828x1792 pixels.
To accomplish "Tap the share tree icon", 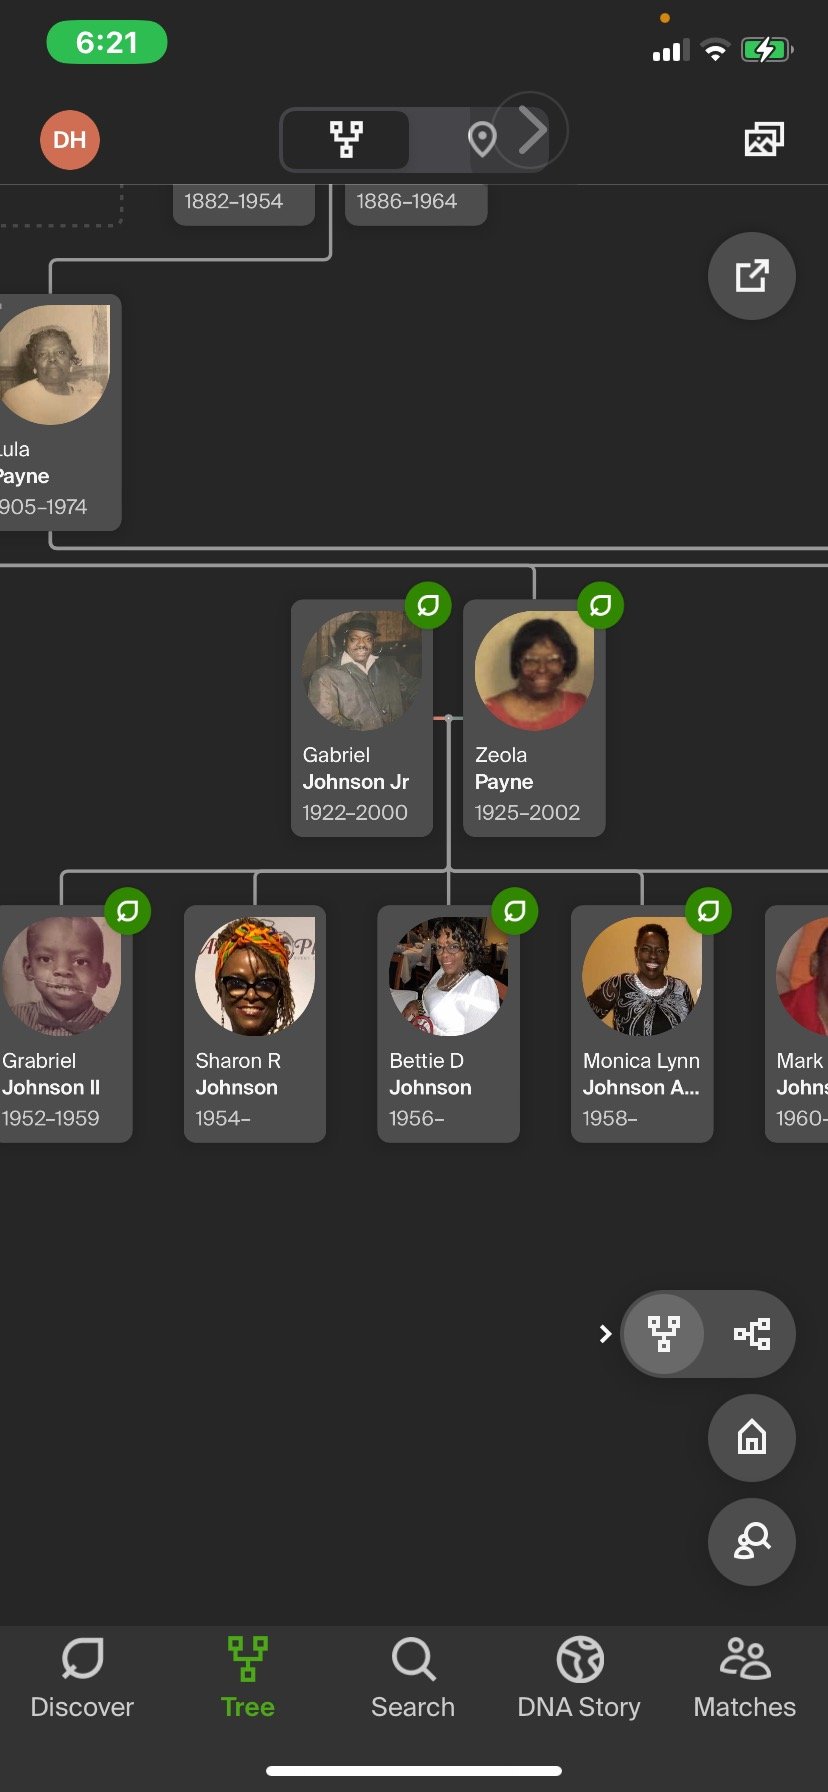I will [x=752, y=276].
